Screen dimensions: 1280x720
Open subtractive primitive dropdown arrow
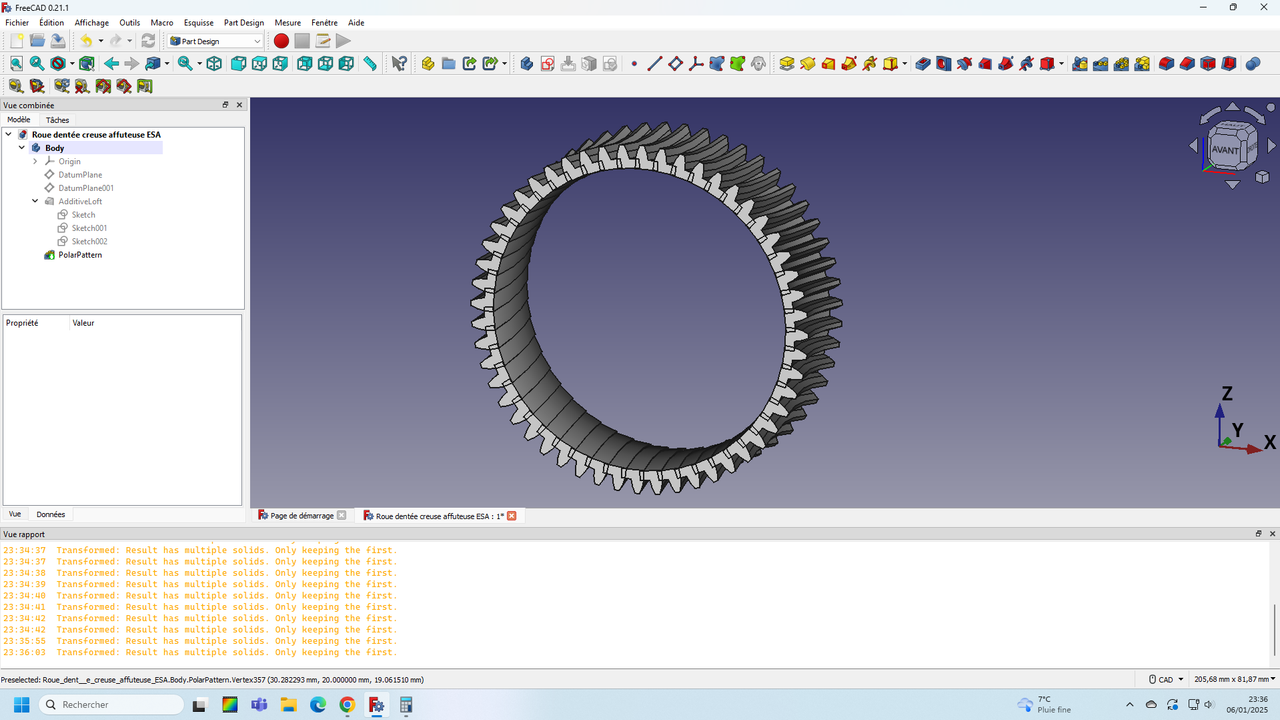1062,63
